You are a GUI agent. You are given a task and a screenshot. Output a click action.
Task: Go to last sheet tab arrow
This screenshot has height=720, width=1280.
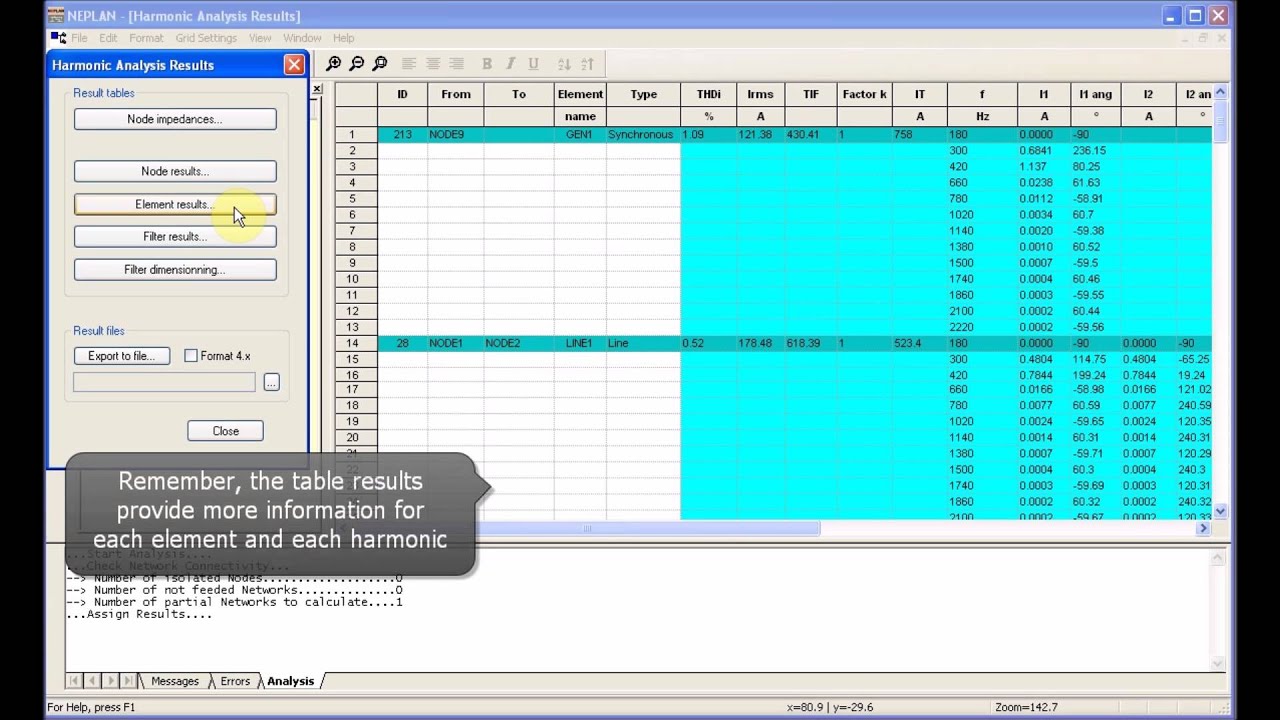click(128, 681)
